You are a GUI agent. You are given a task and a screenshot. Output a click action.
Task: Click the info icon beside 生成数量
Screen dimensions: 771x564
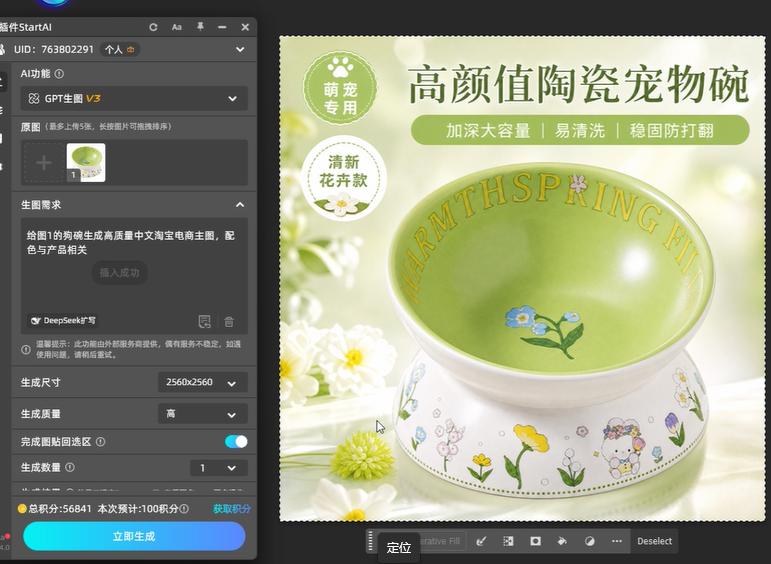tap(70, 467)
